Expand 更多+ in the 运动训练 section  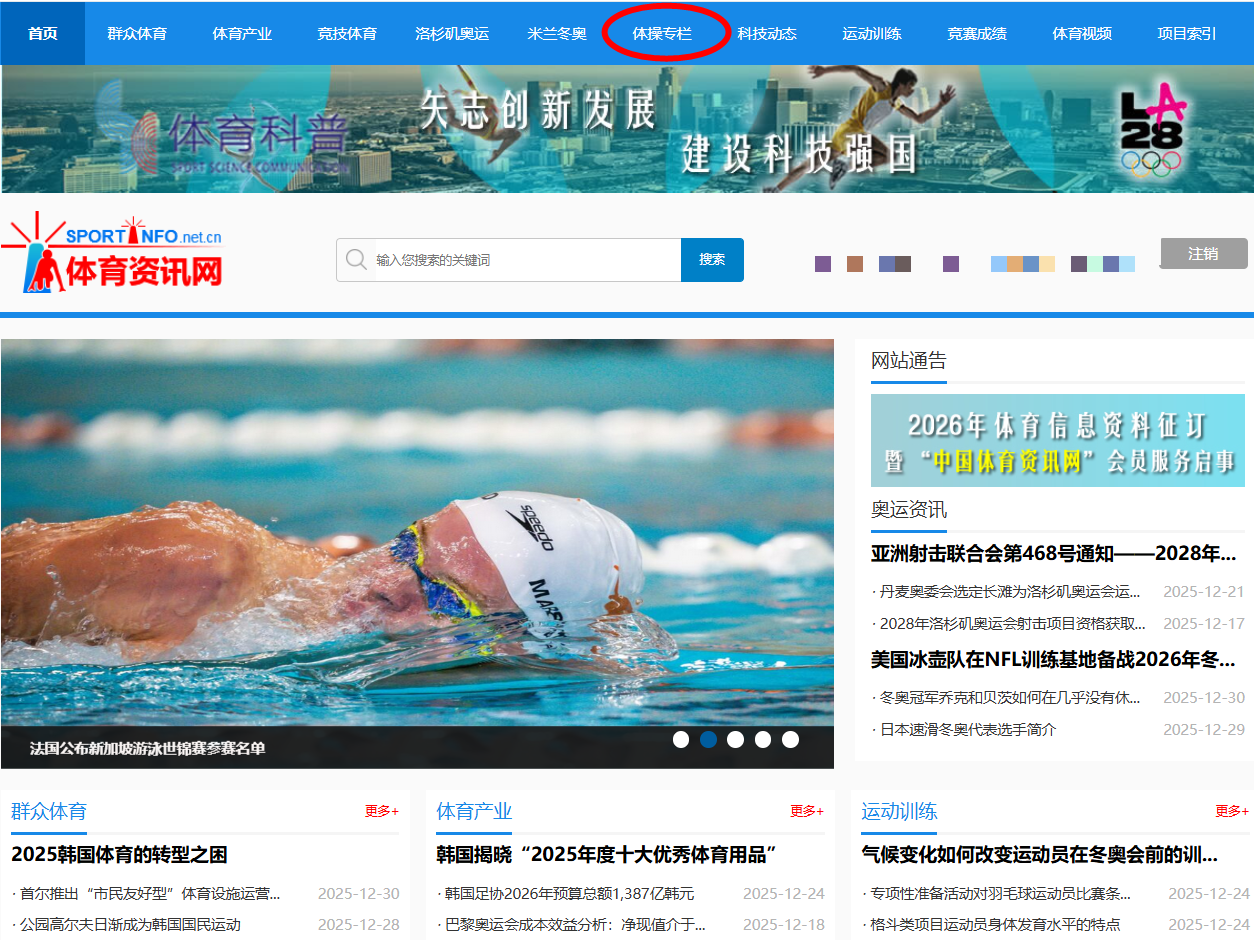[x=1231, y=811]
